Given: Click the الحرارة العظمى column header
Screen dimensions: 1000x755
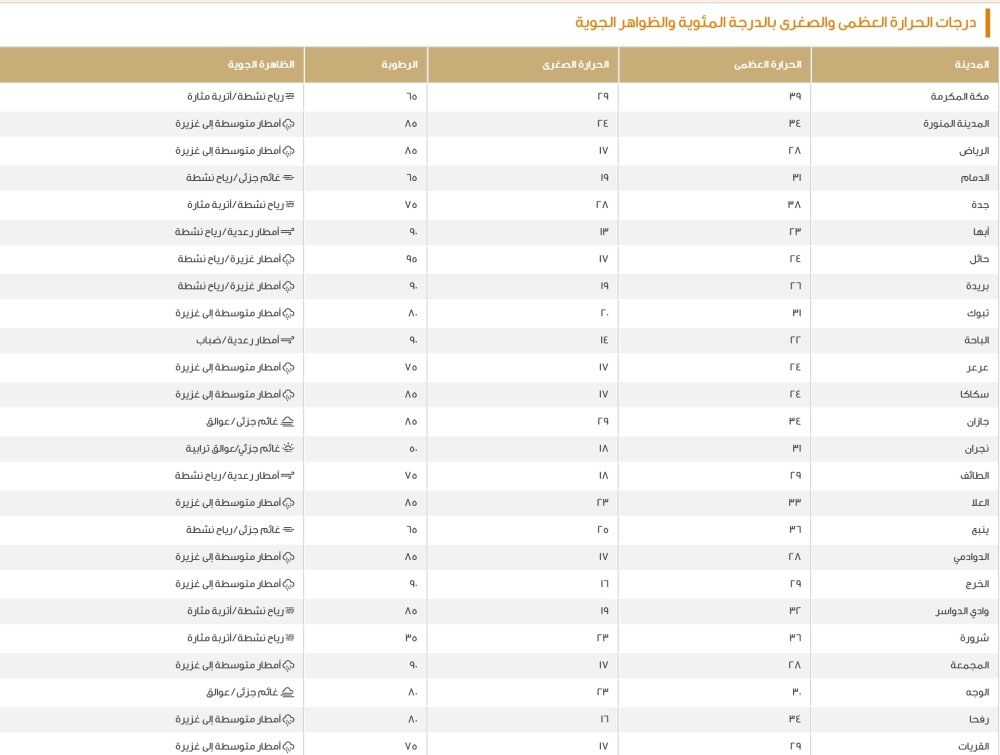Looking at the screenshot, I should coord(780,65).
